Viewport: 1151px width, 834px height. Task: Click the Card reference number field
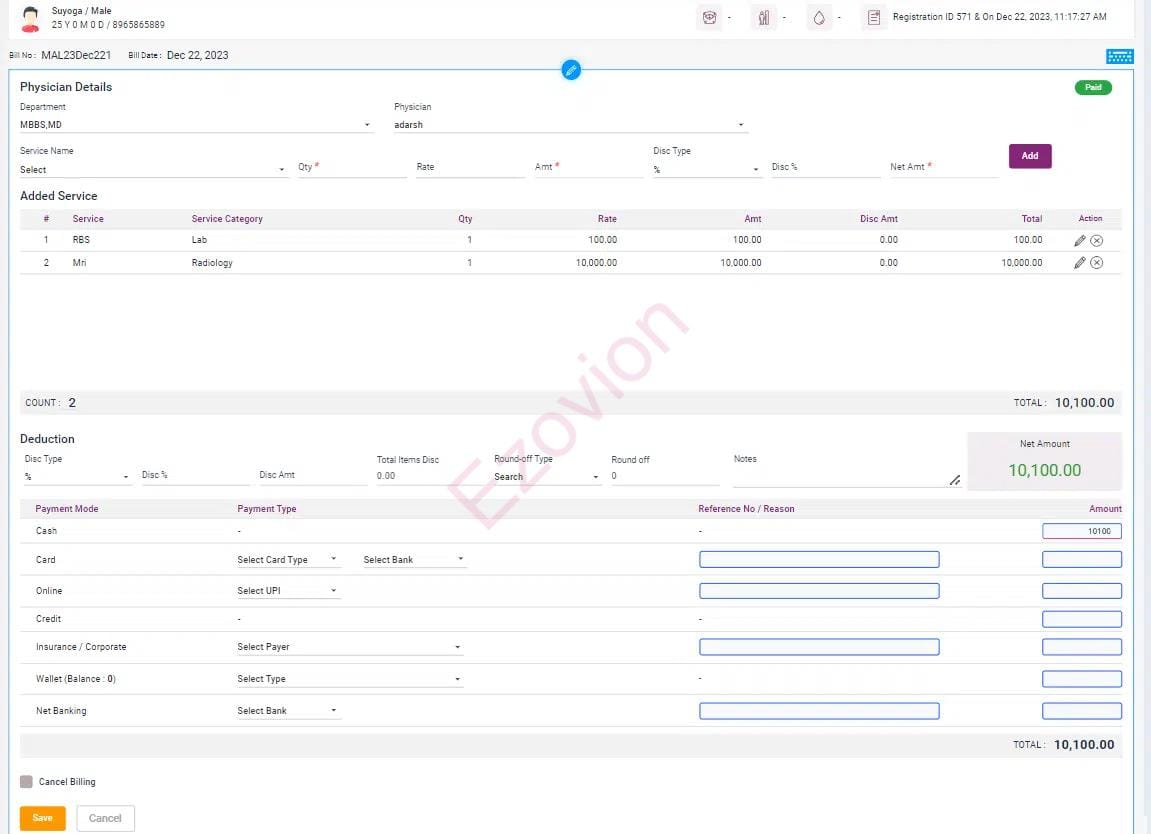[x=819, y=560]
